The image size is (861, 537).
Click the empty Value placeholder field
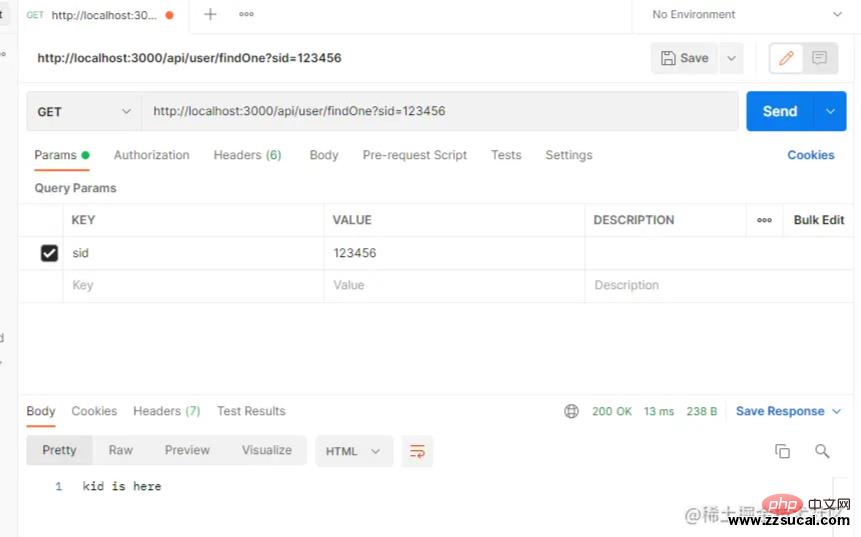coord(454,286)
